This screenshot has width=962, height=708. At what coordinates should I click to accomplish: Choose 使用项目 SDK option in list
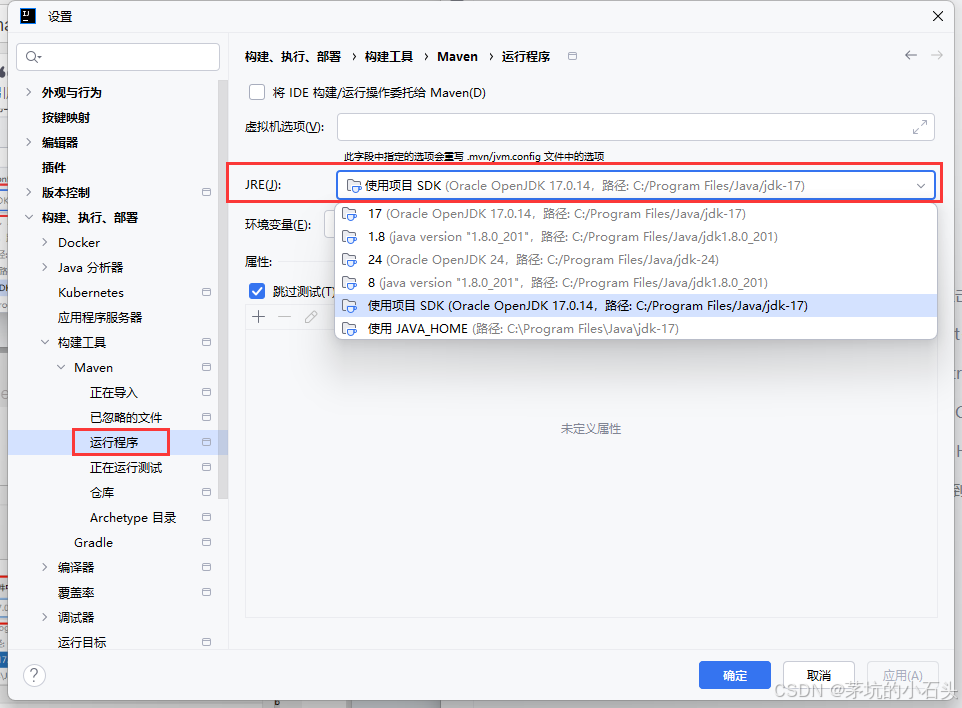(x=636, y=306)
